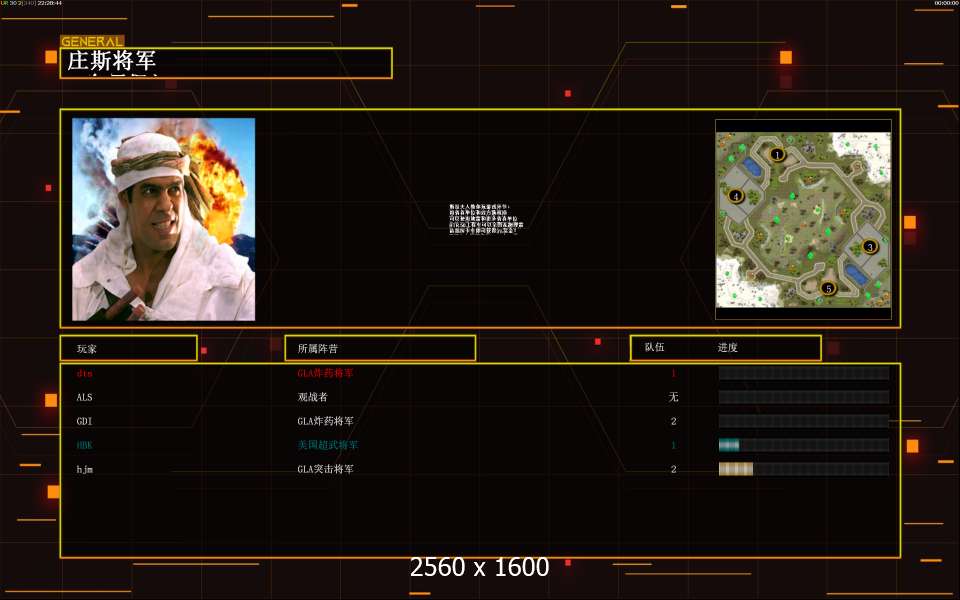Click the 庄斯将军 general name title box
Image resolution: width=960 pixels, height=600 pixels.
[x=226, y=63]
